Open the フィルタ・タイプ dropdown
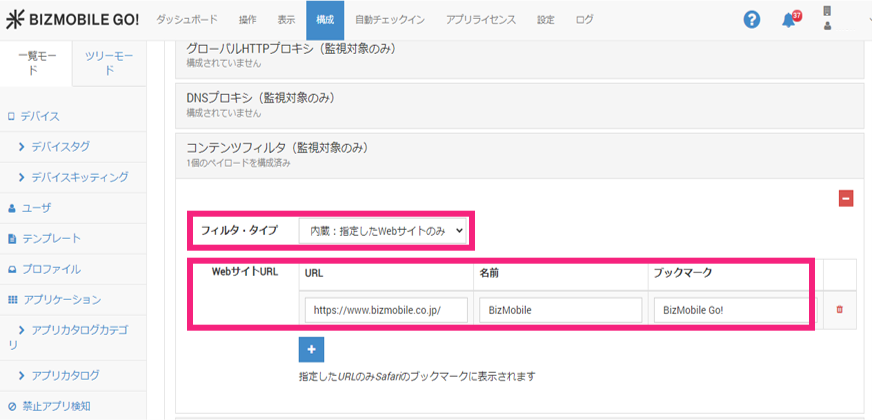This screenshot has height=420, width=872. (384, 231)
